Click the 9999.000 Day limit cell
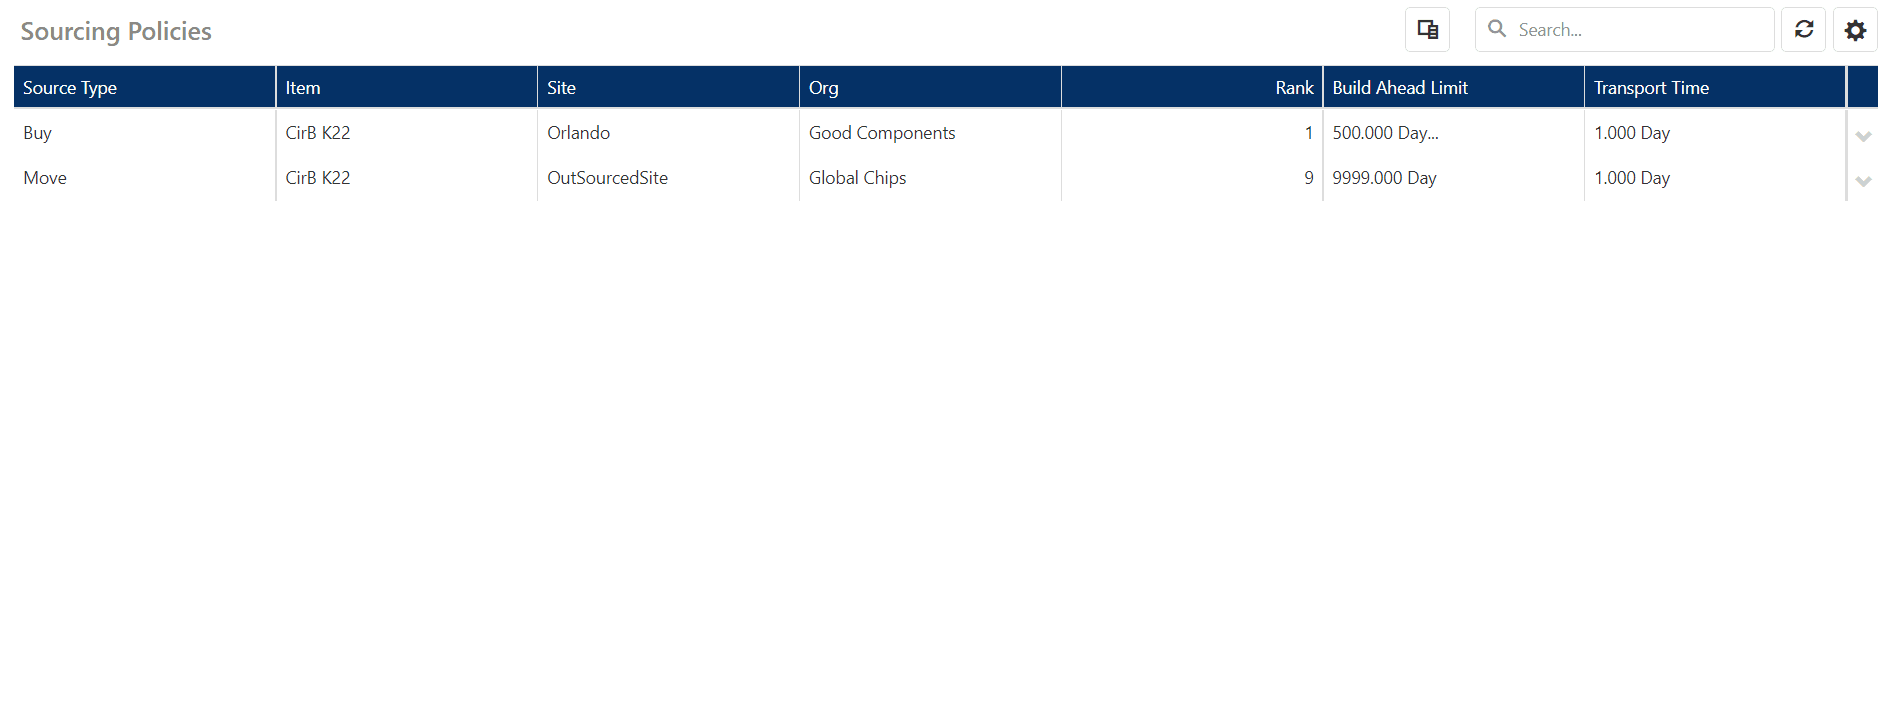1897x727 pixels. tap(1454, 178)
